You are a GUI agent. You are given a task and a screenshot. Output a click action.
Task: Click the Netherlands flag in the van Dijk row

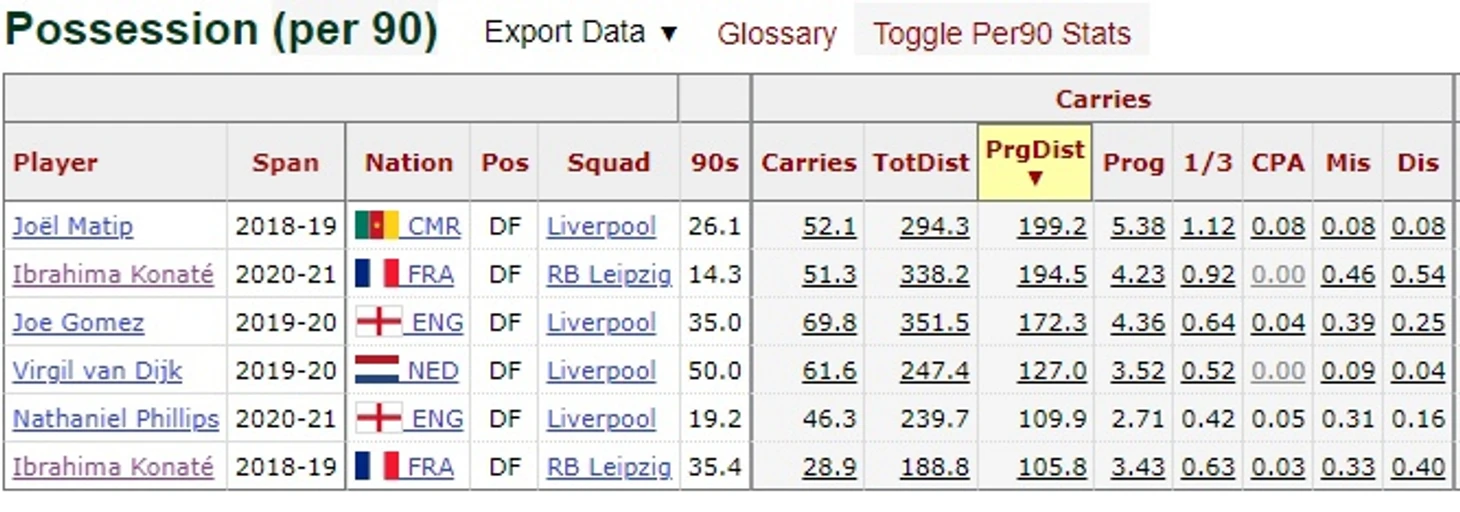pos(377,370)
